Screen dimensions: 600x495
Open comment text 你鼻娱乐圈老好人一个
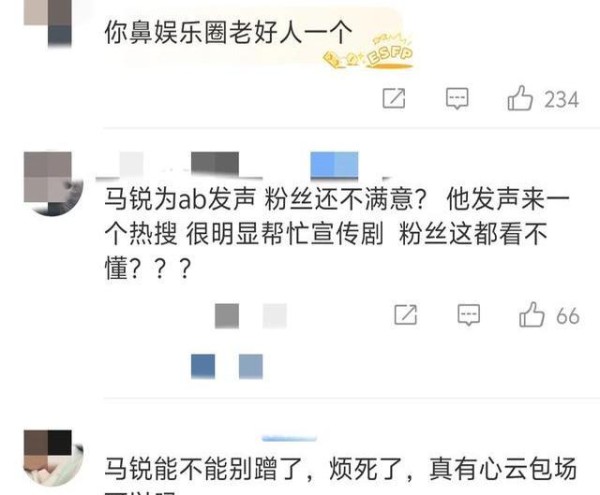coord(228,32)
